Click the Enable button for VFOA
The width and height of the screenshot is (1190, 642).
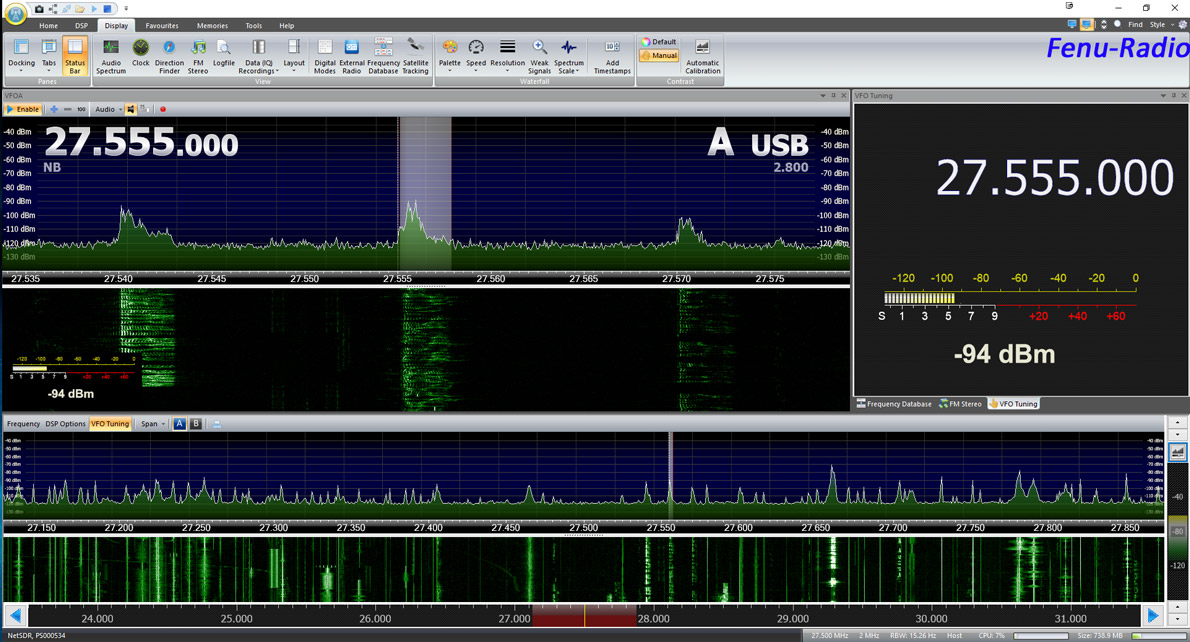(25, 108)
